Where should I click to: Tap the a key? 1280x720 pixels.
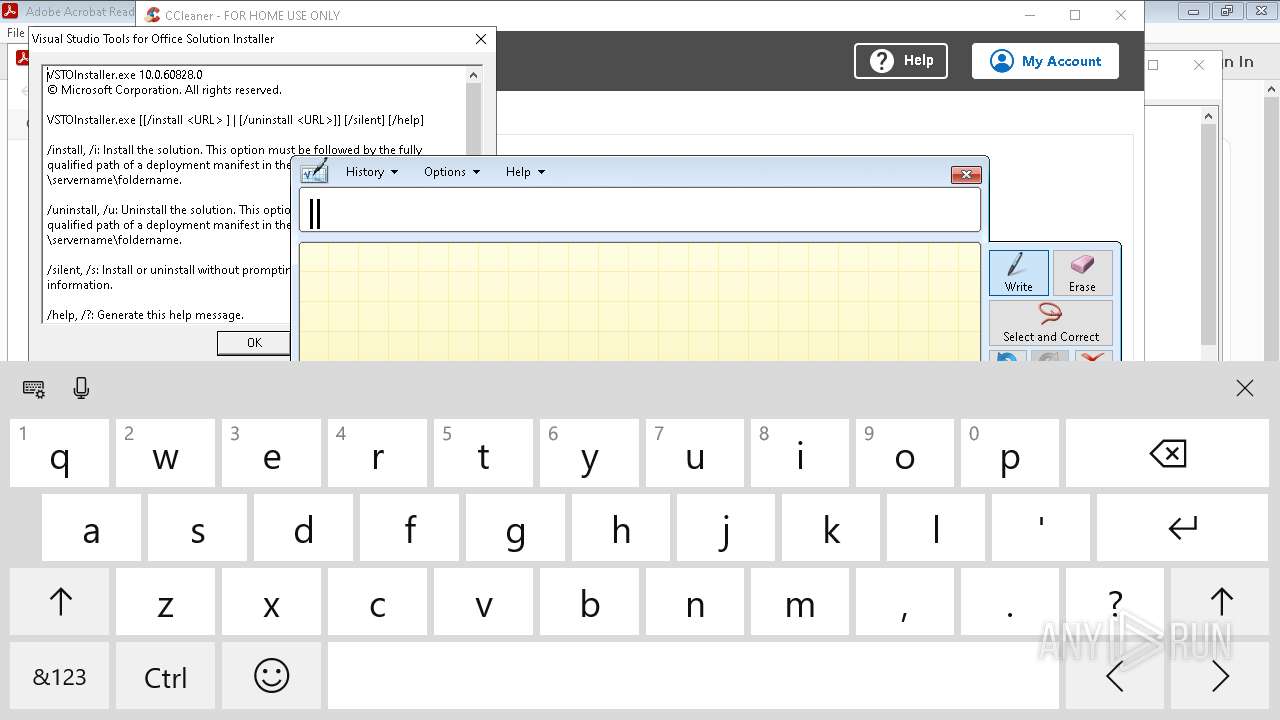click(91, 527)
